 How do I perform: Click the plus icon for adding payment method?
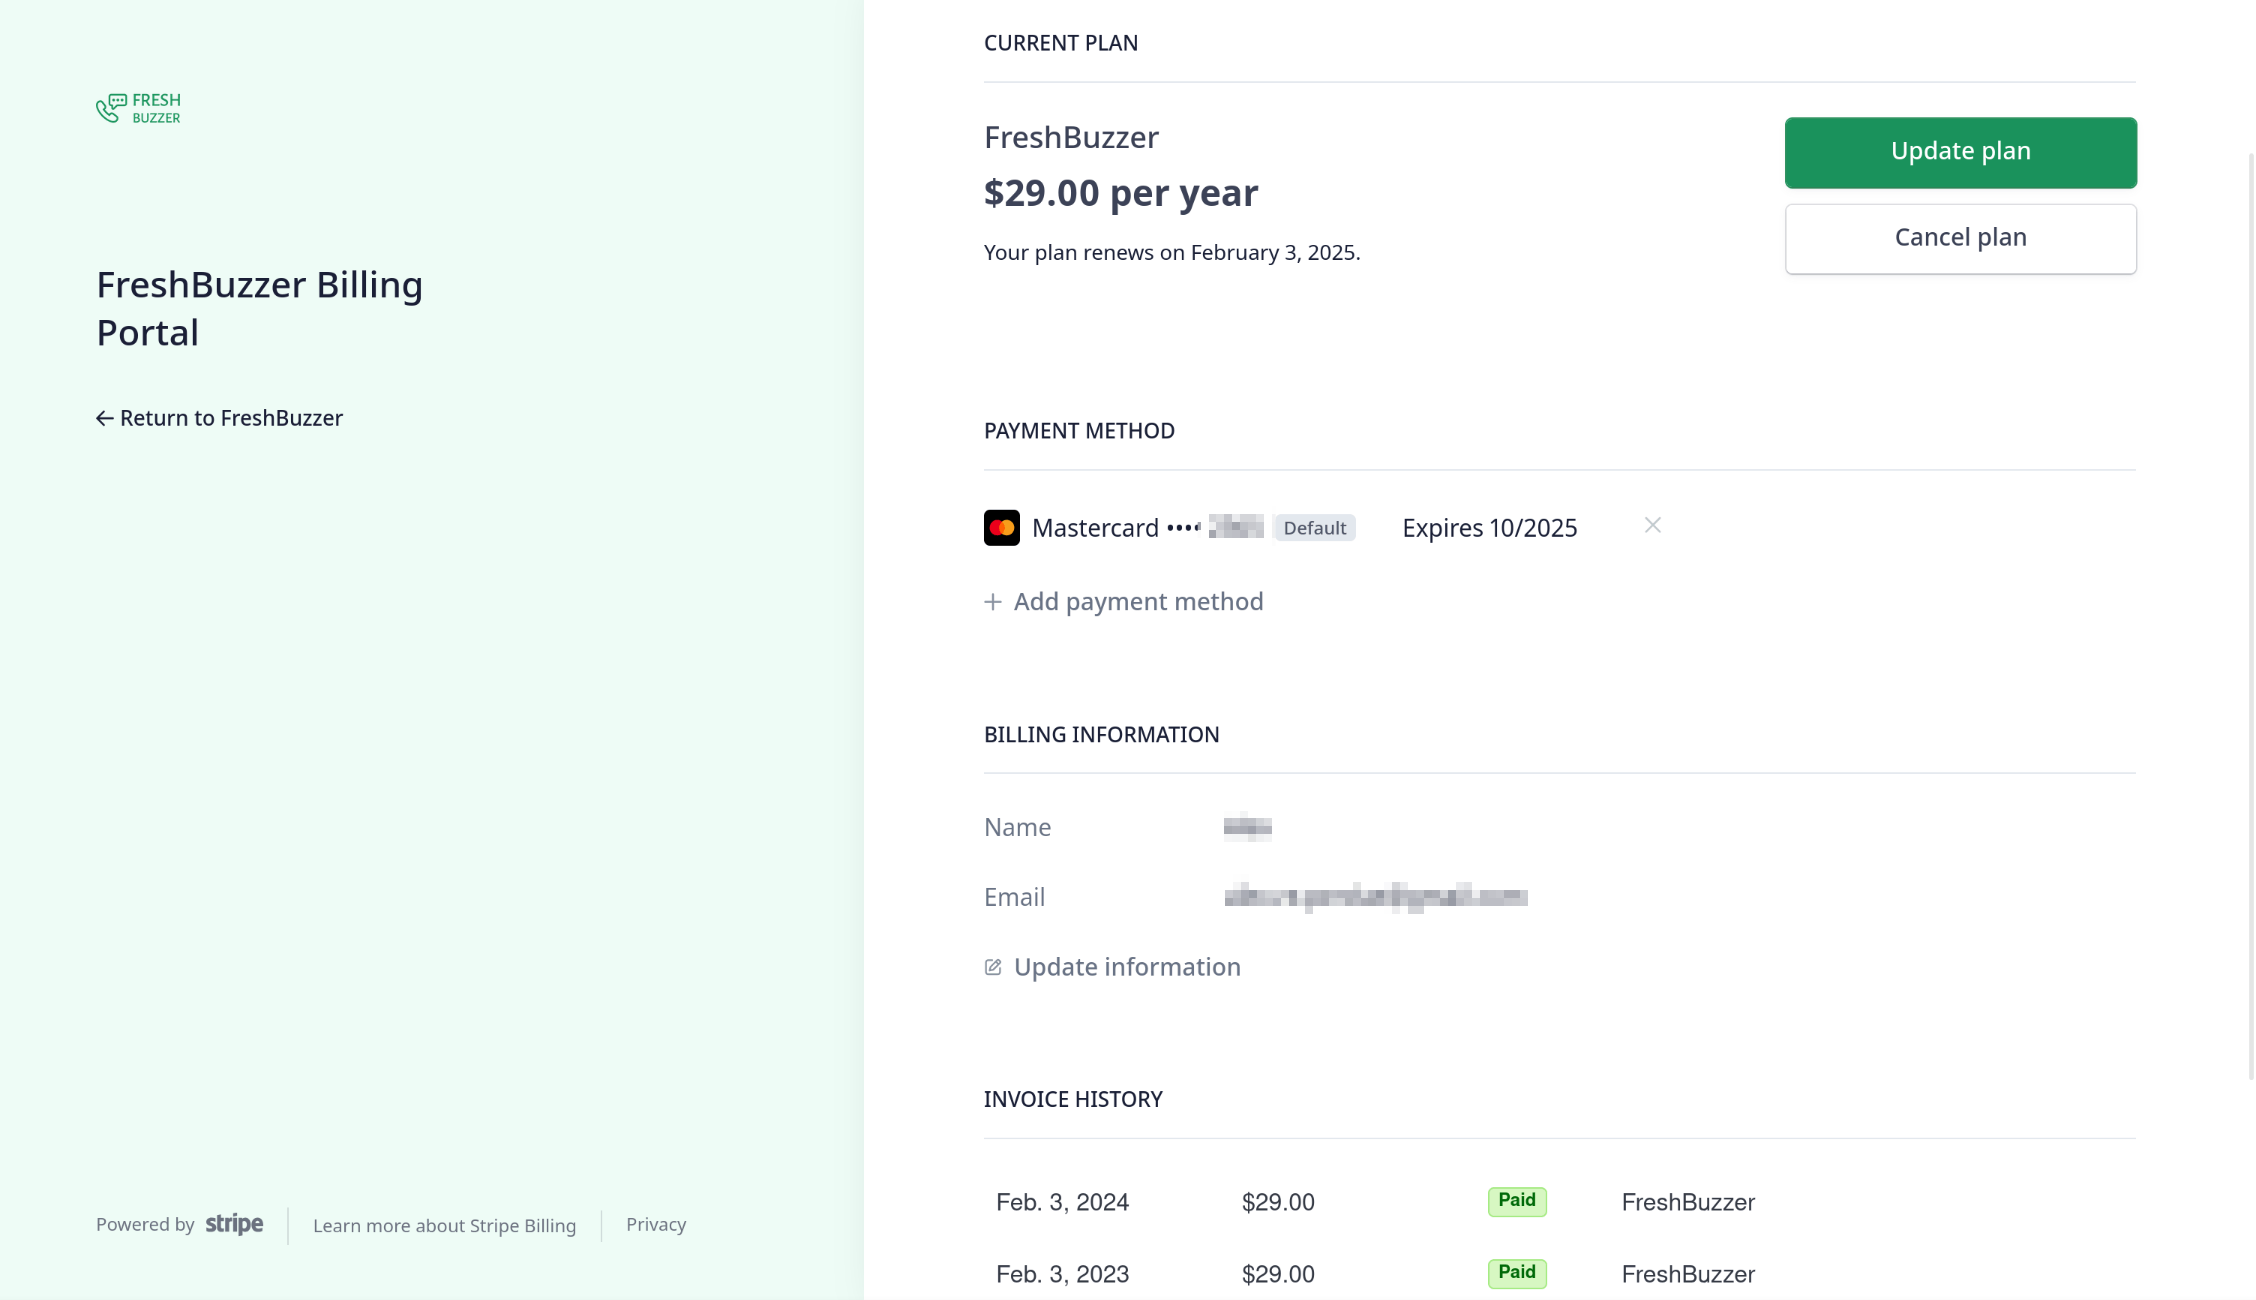coord(992,602)
